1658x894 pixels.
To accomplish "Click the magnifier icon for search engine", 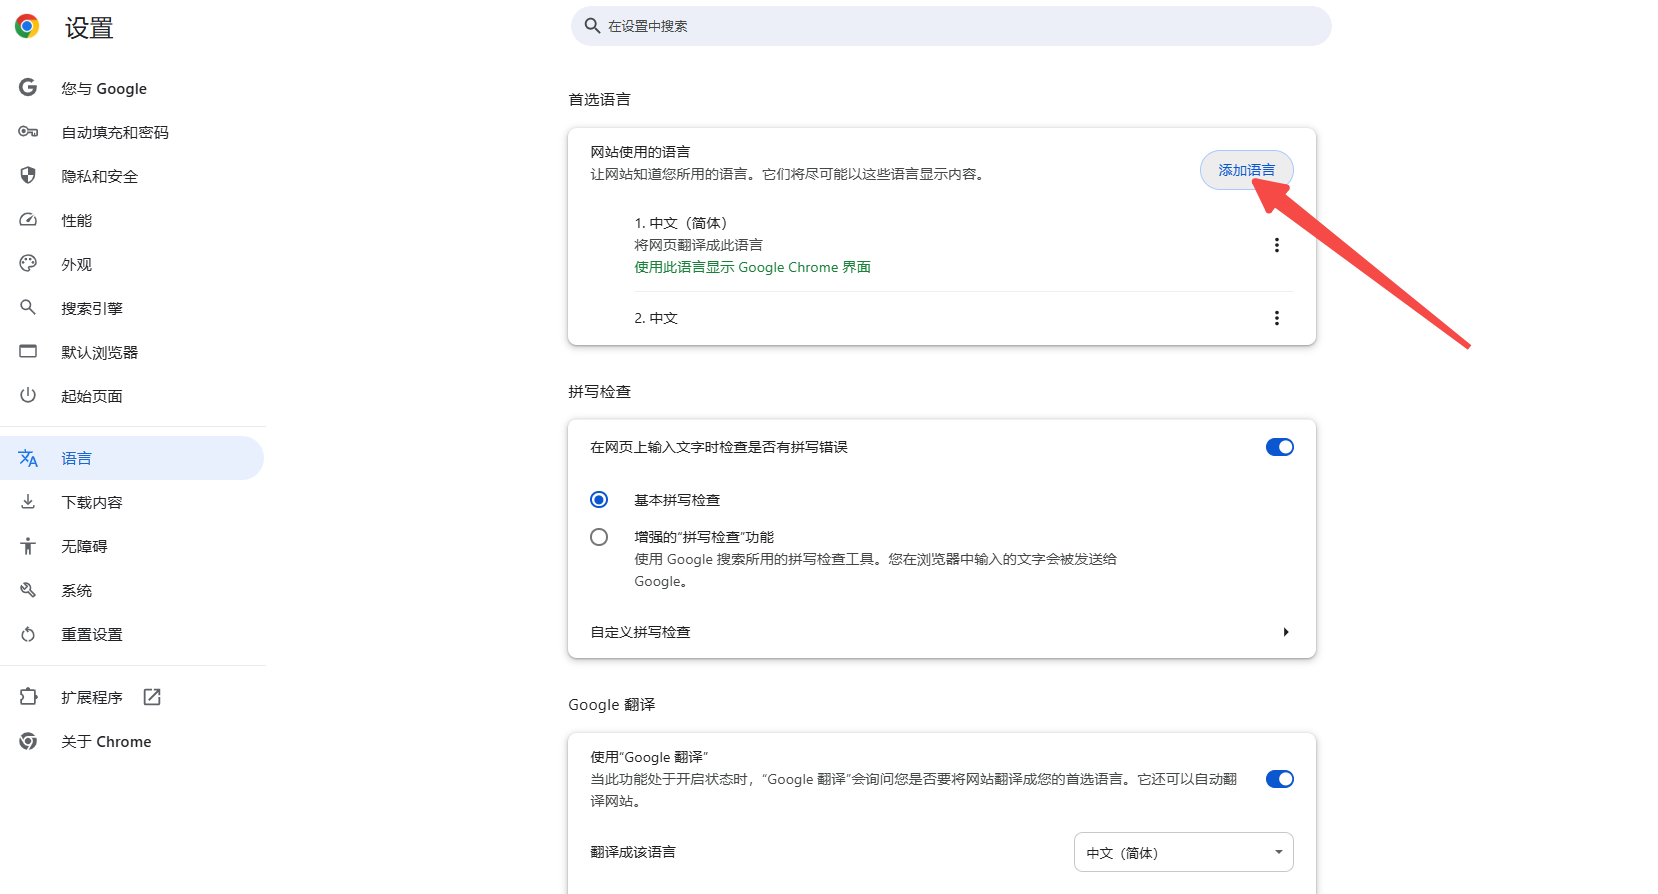I will tap(28, 307).
